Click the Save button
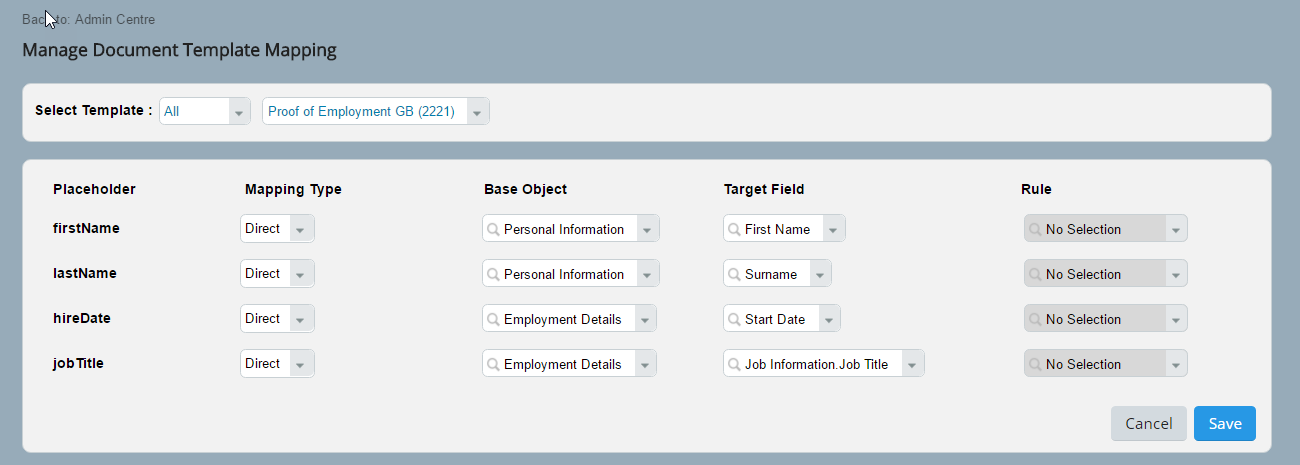This screenshot has height=465, width=1300. 1225,423
